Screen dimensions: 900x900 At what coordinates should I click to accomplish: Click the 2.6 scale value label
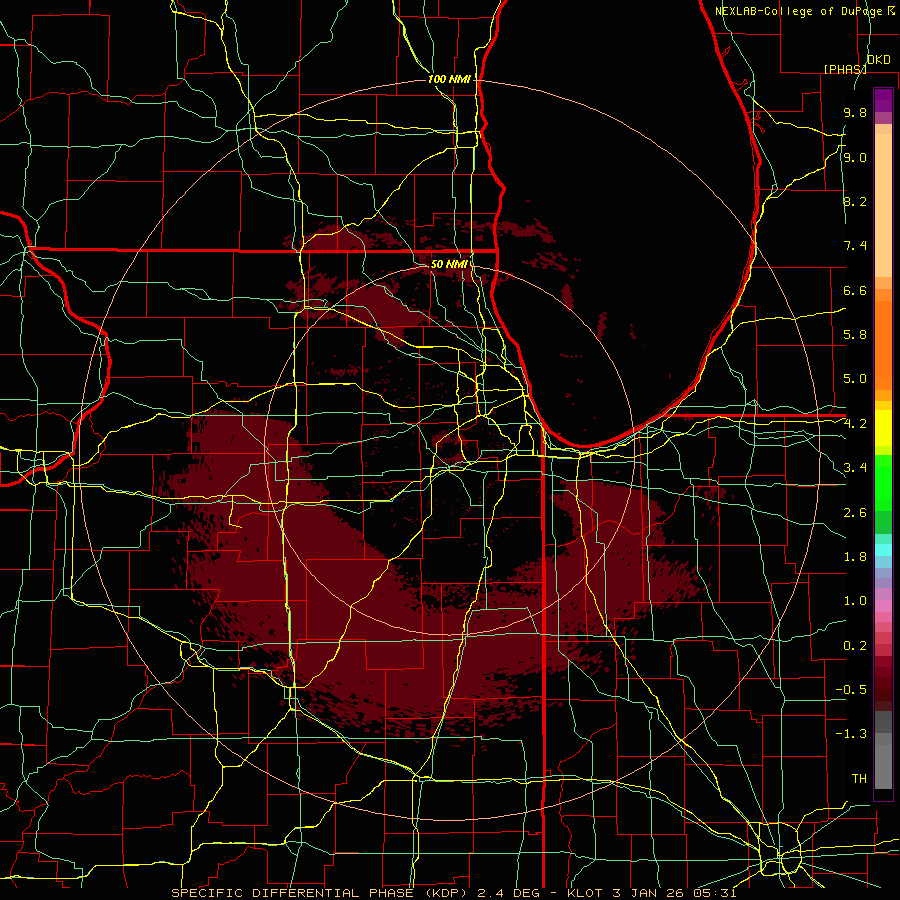click(855, 513)
